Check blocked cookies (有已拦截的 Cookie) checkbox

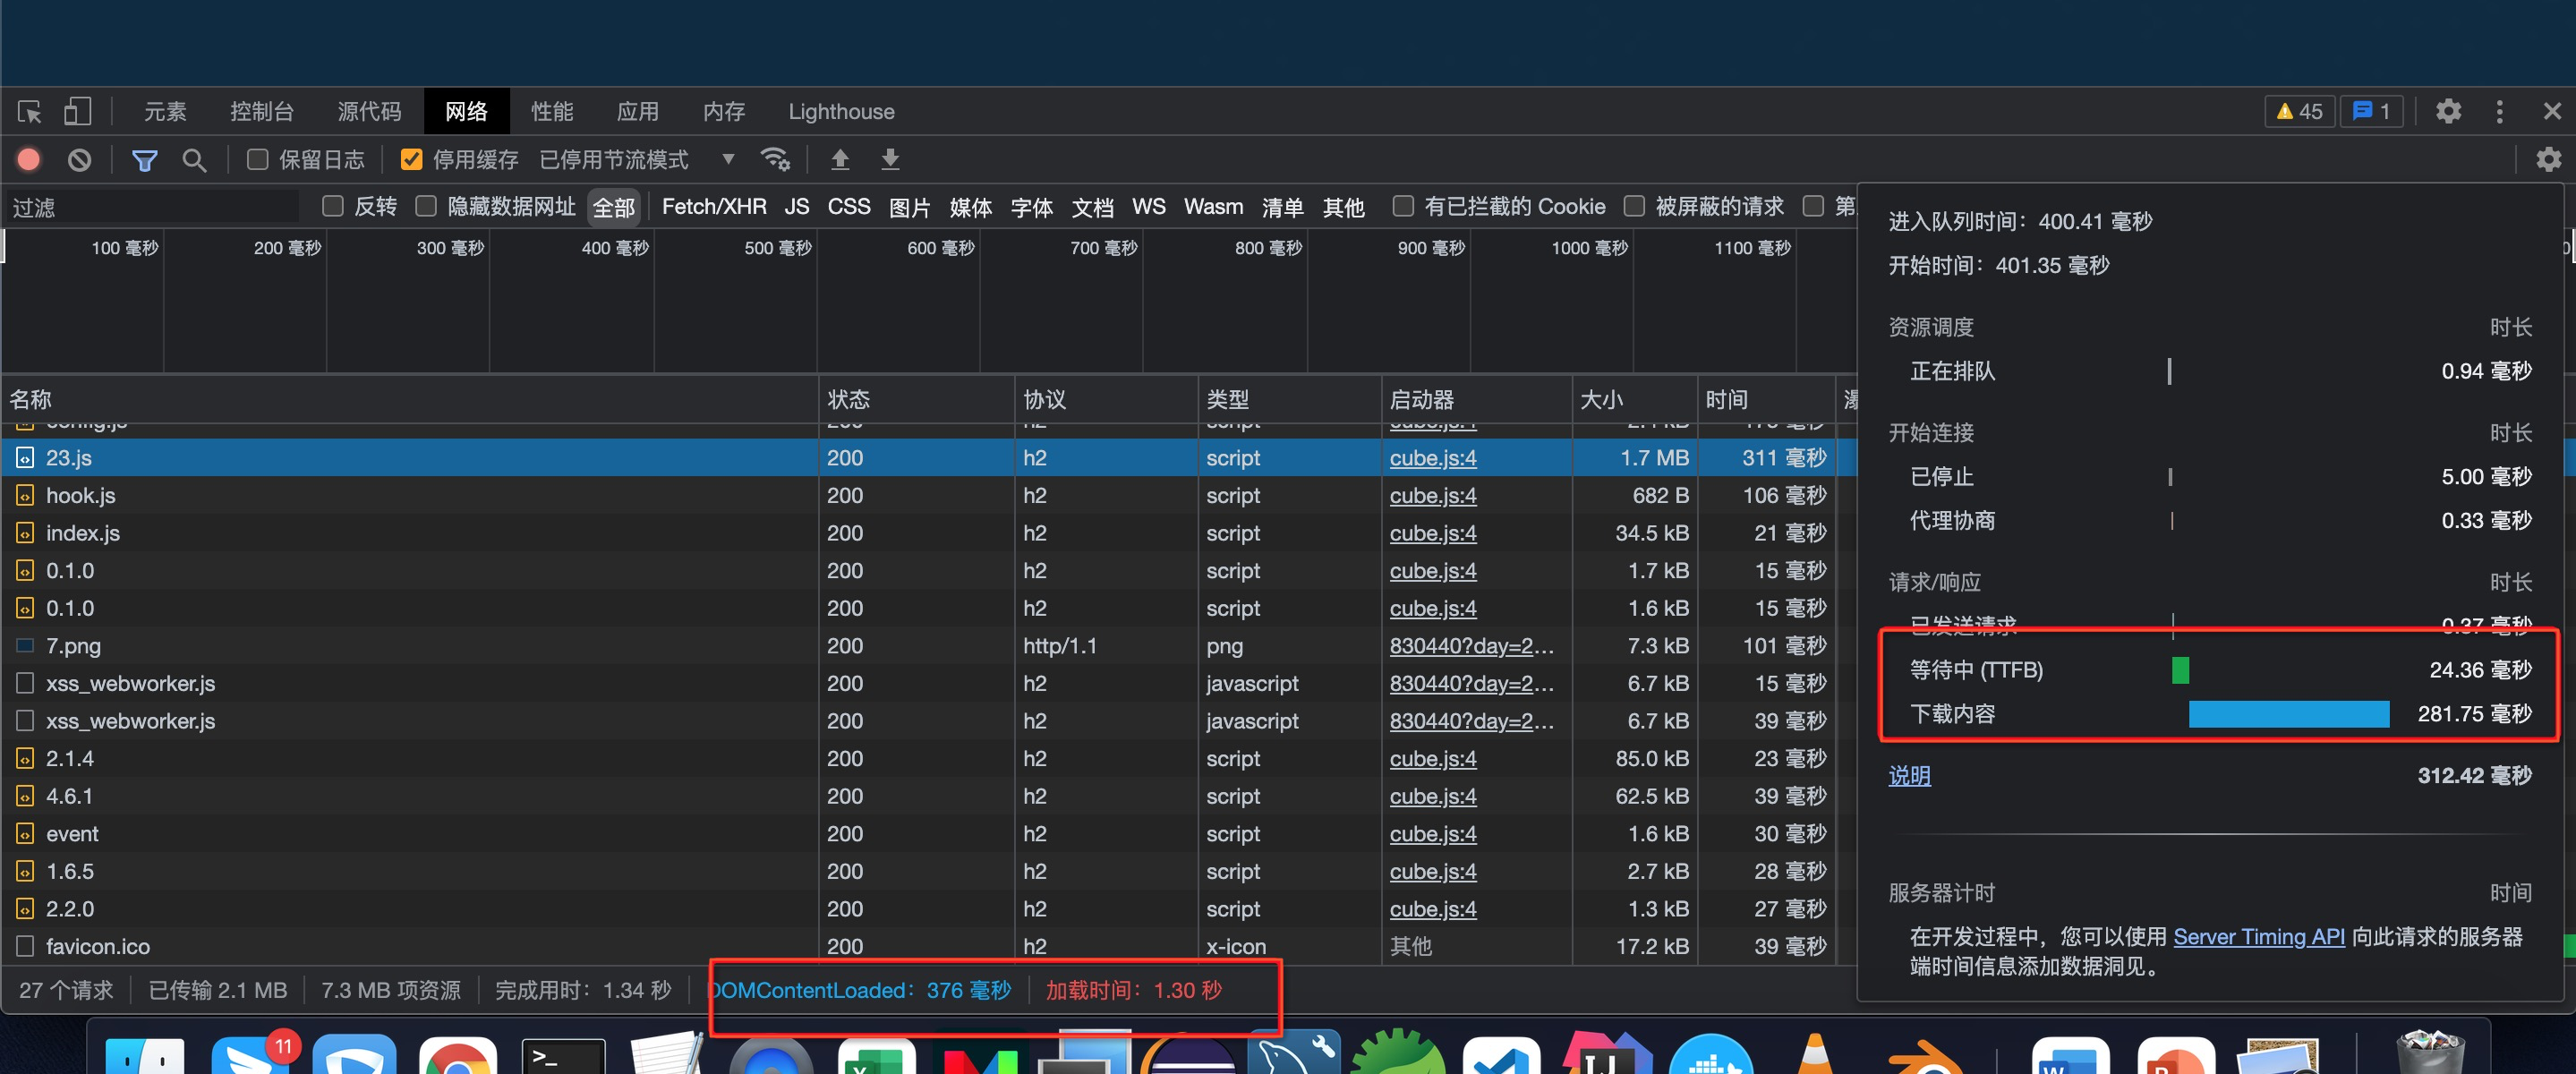point(1403,206)
